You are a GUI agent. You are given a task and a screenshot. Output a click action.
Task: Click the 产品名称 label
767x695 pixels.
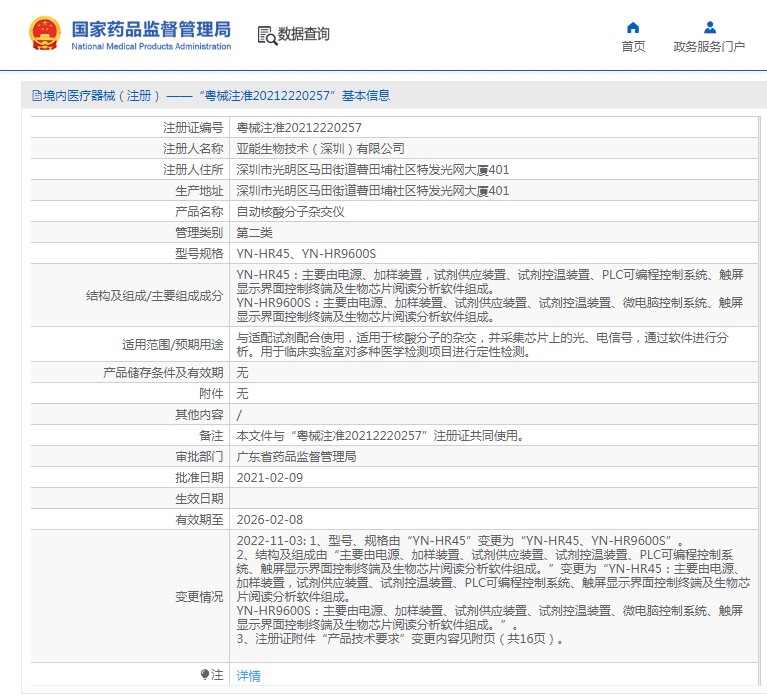coord(199,212)
